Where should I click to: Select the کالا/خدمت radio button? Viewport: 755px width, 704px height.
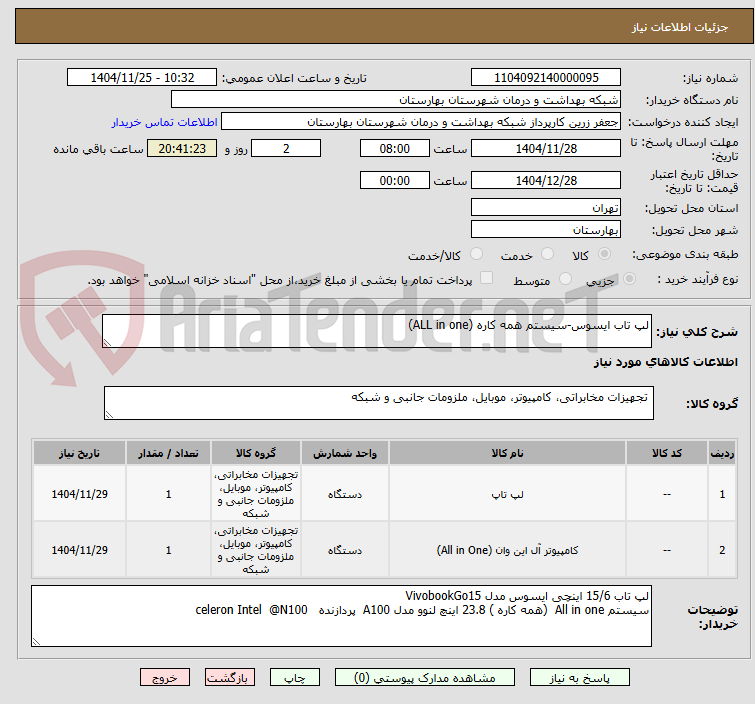point(476,254)
